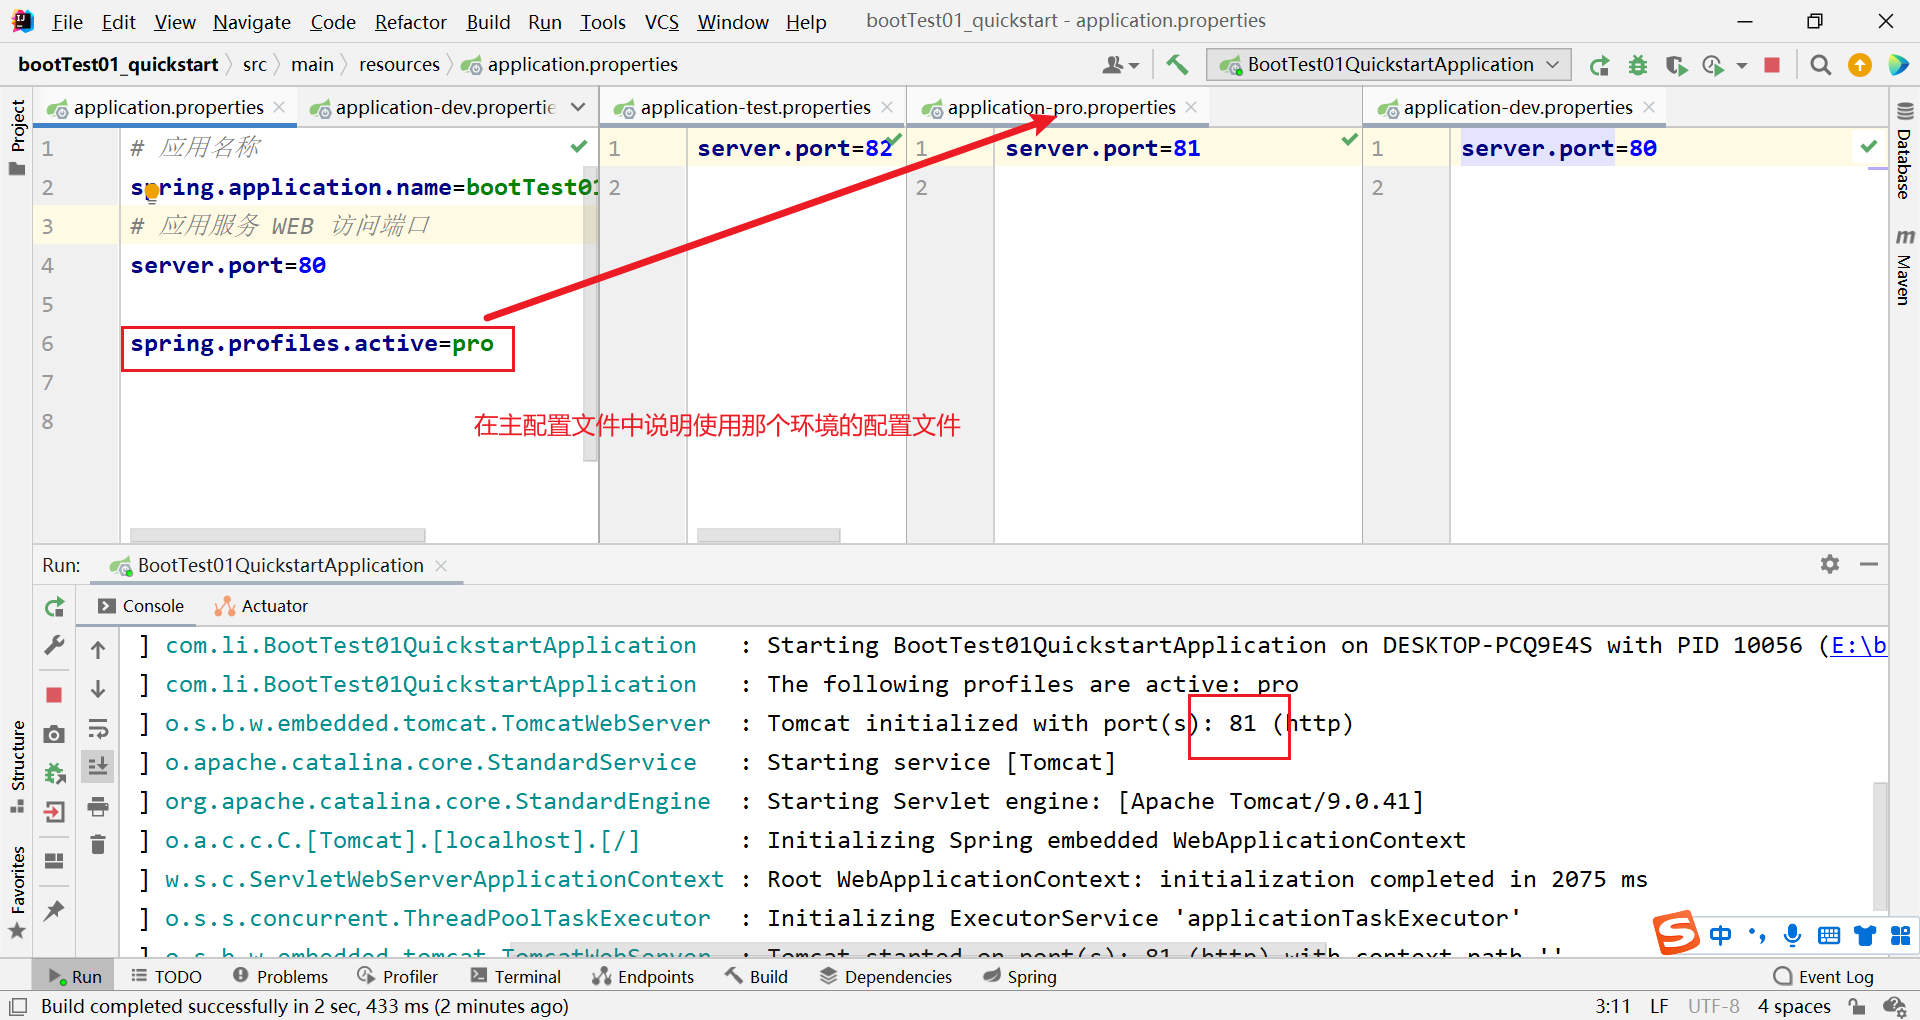Open the user account dropdown arrow
This screenshot has height=1020, width=1920.
click(1134, 66)
